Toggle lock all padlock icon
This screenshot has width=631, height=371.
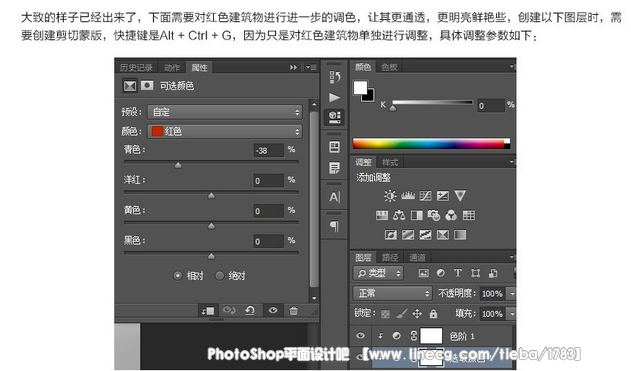coord(433,314)
